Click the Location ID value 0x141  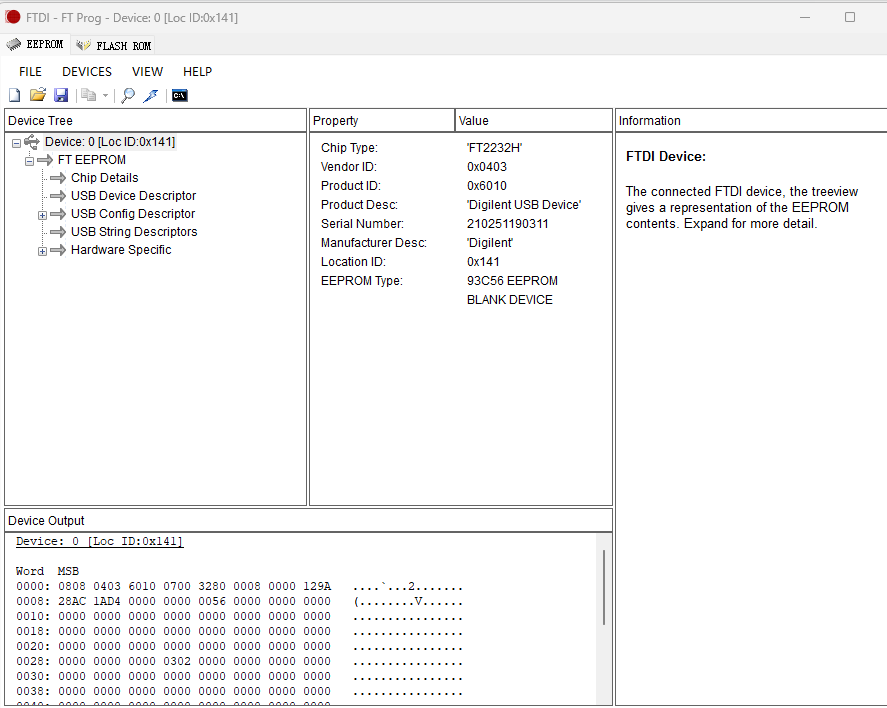[x=483, y=262]
